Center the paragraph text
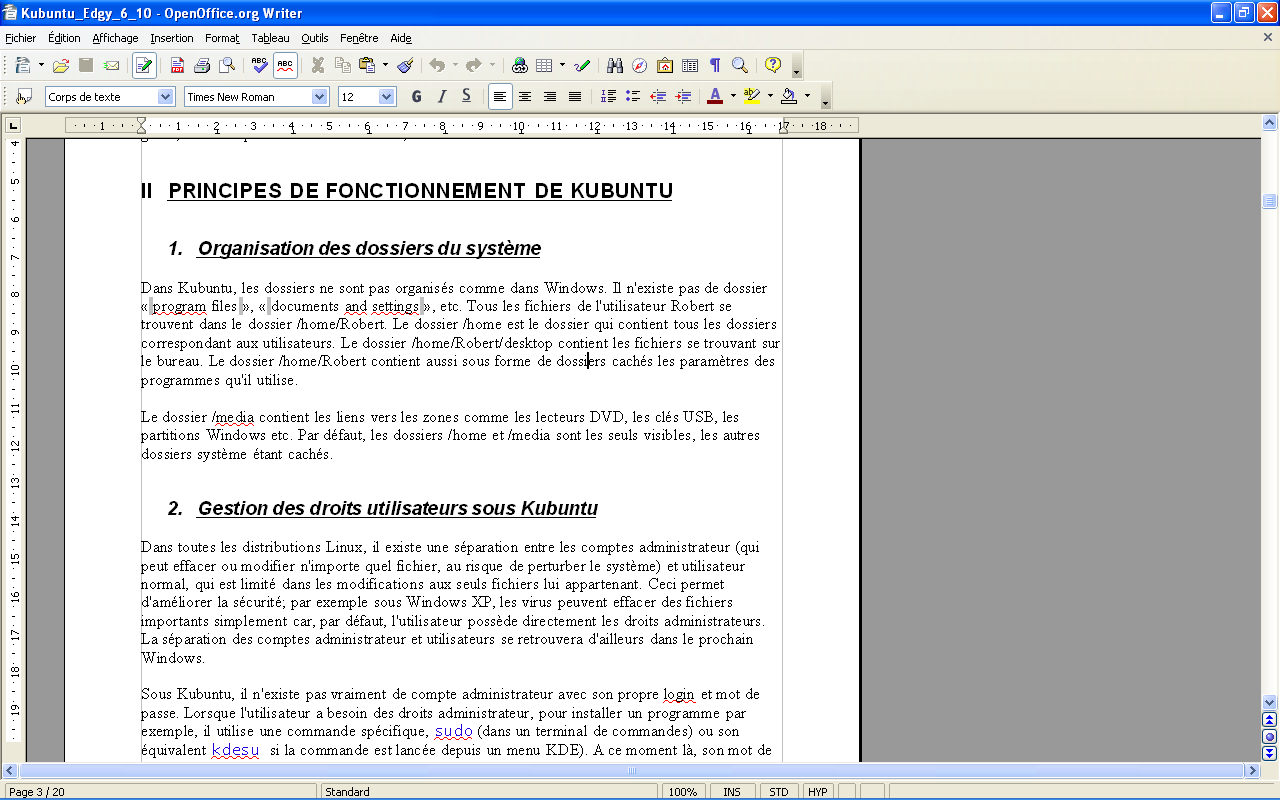Image resolution: width=1280 pixels, height=800 pixels. coord(525,96)
